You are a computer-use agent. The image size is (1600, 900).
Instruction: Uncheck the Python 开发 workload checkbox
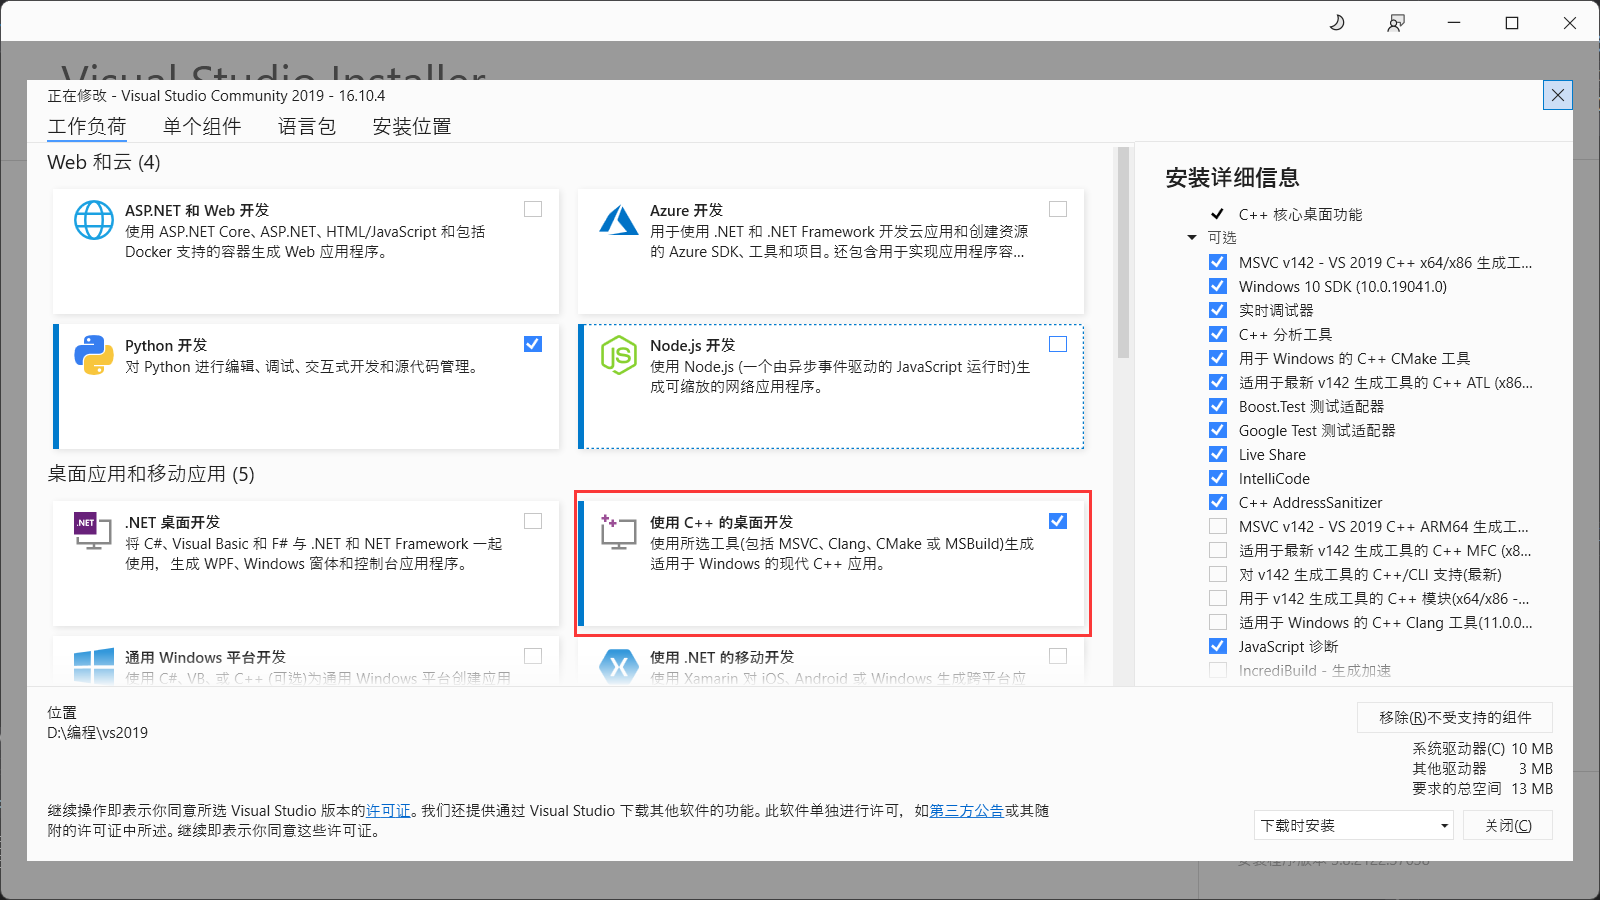533,344
